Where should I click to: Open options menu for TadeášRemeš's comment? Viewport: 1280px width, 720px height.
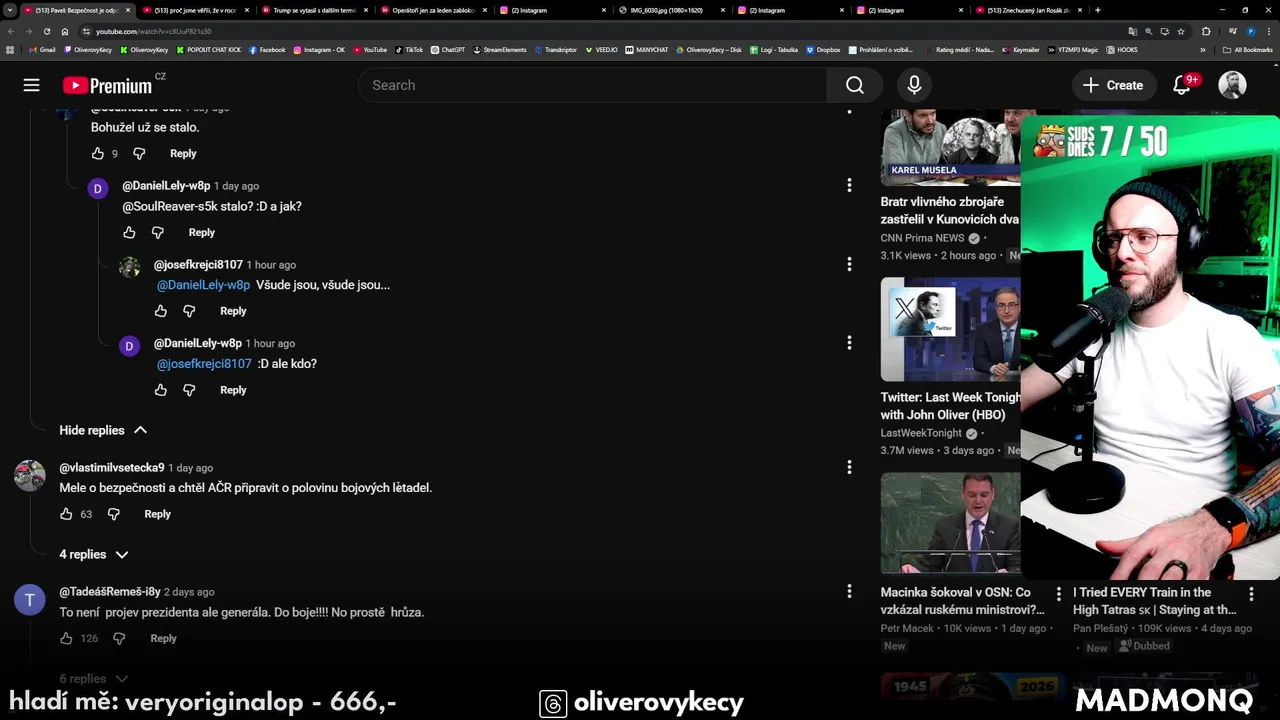coord(849,591)
